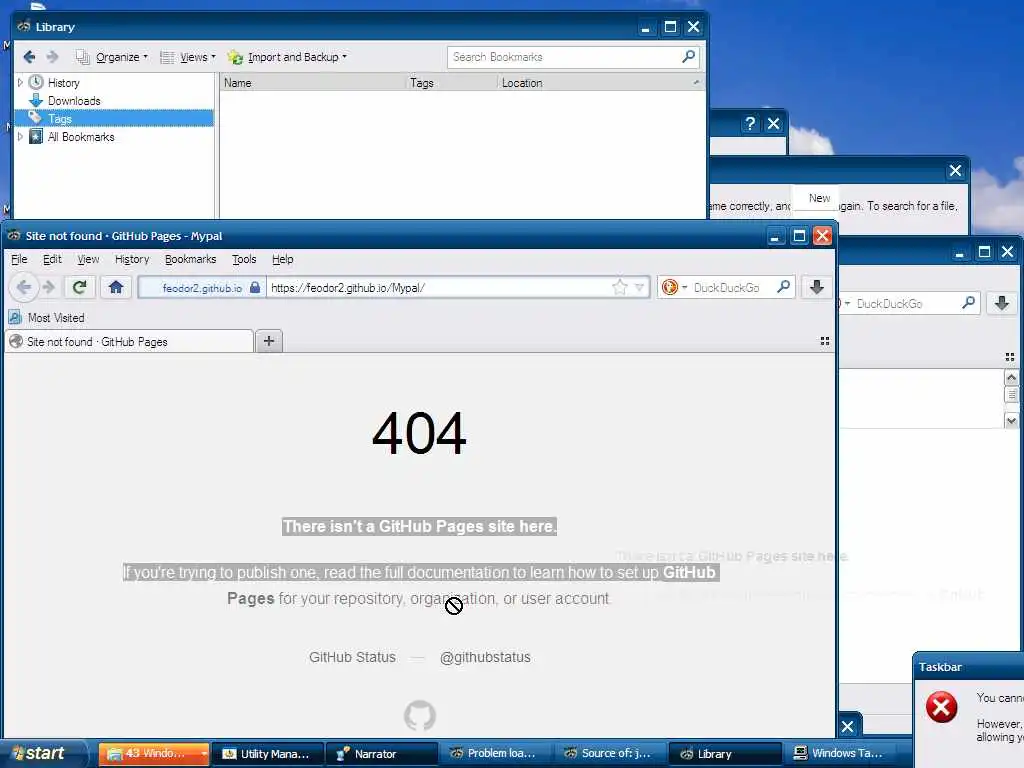
Task: Switch to Source of taskbar item
Action: (609, 754)
